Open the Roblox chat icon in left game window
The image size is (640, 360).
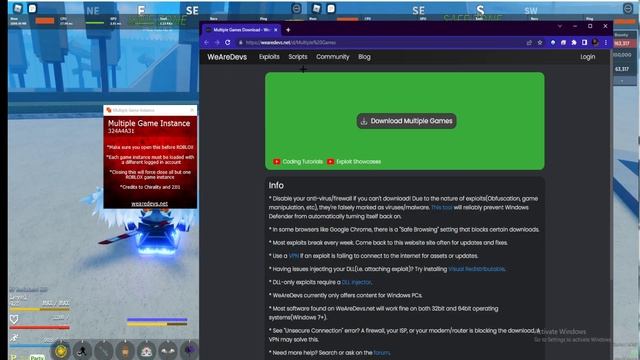click(x=33, y=8)
